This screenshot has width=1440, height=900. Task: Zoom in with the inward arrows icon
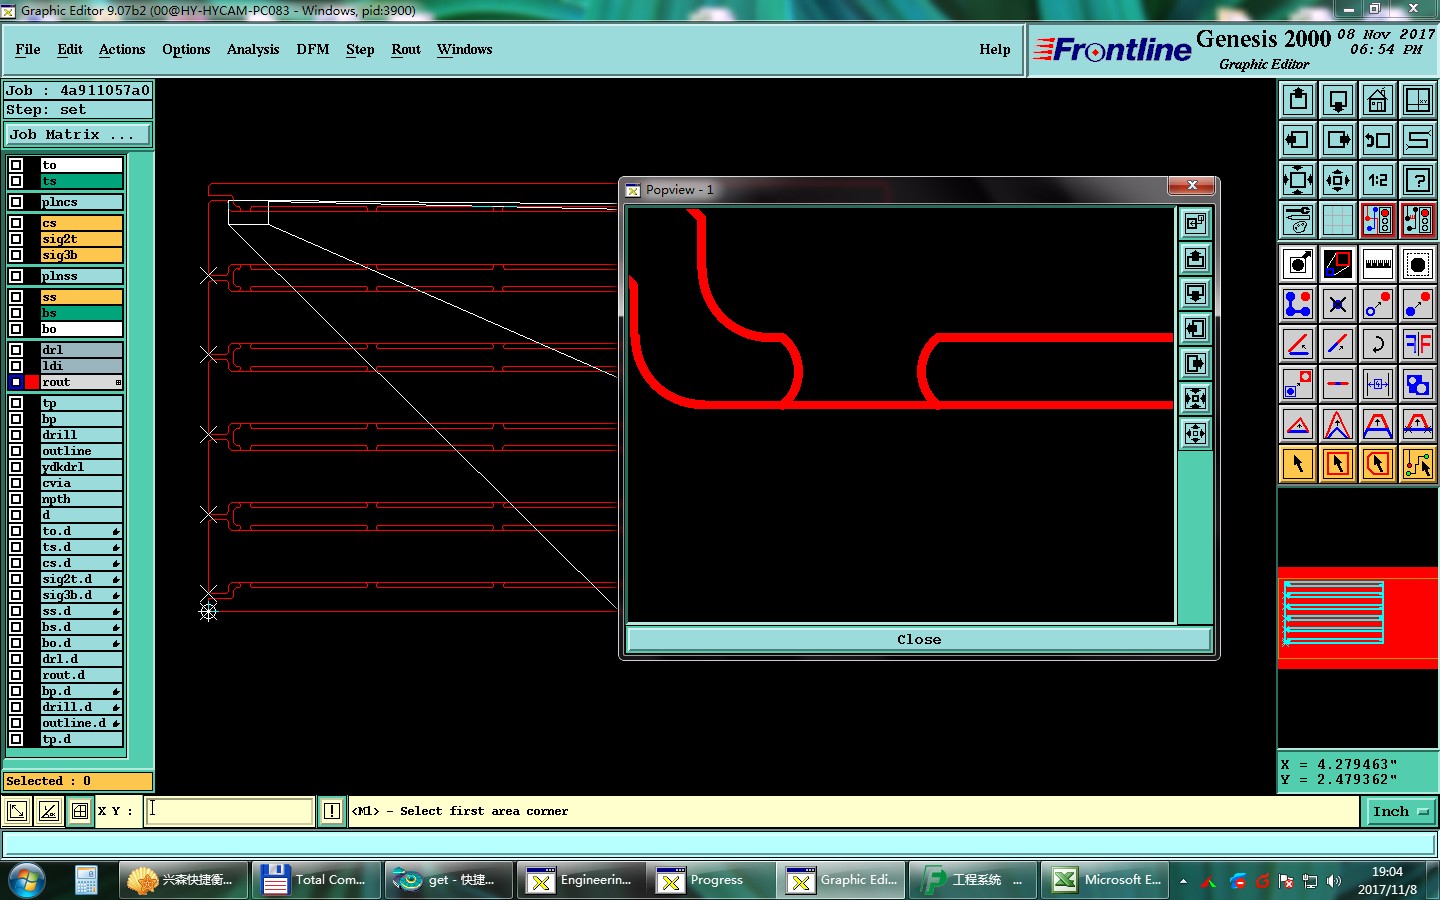1298,180
